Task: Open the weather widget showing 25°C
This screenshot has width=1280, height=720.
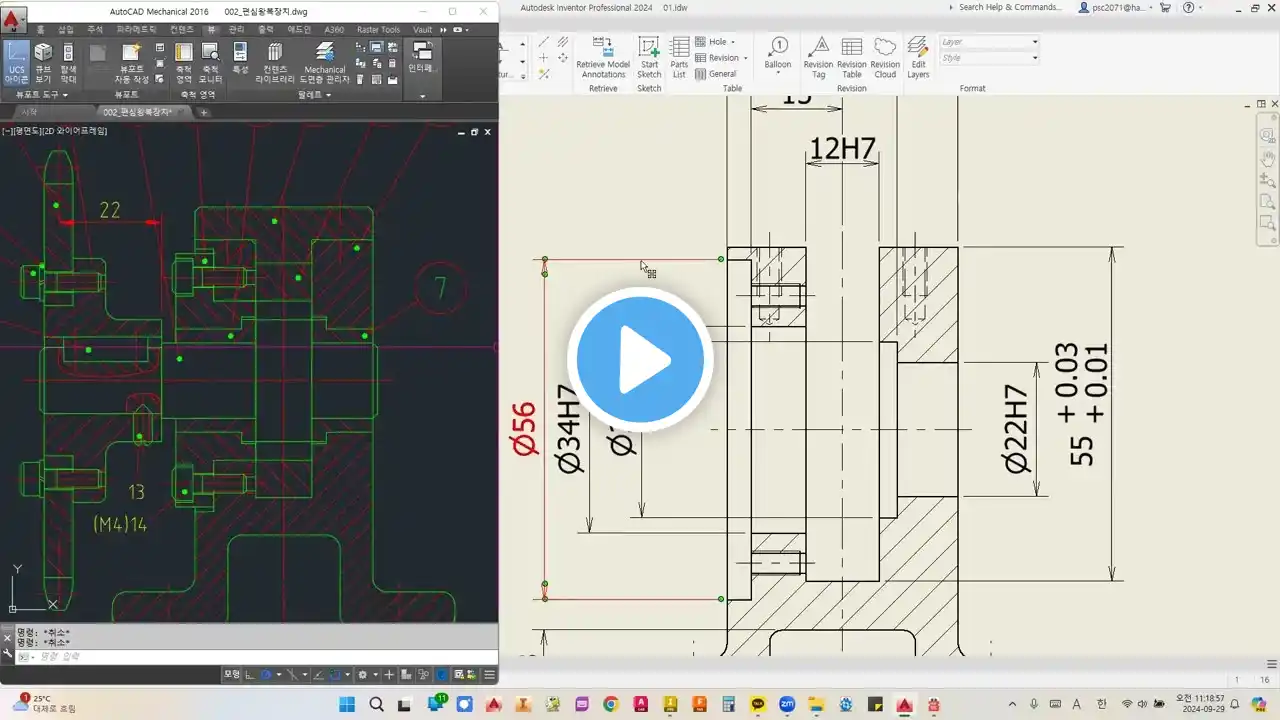Action: coord(42,704)
